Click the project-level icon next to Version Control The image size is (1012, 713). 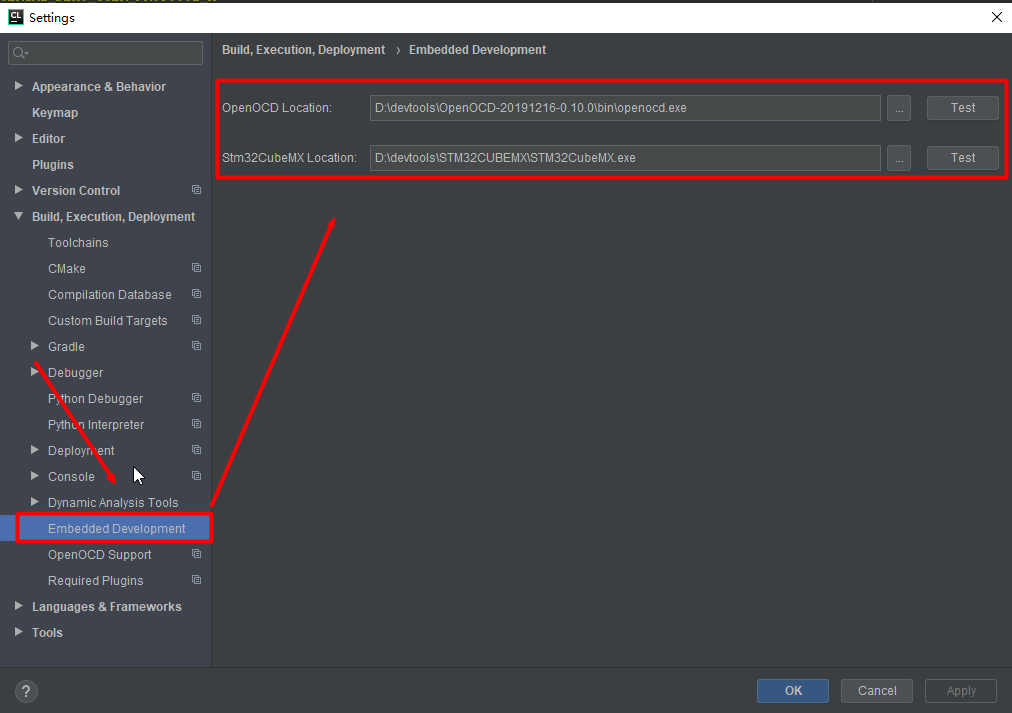pyautogui.click(x=196, y=190)
